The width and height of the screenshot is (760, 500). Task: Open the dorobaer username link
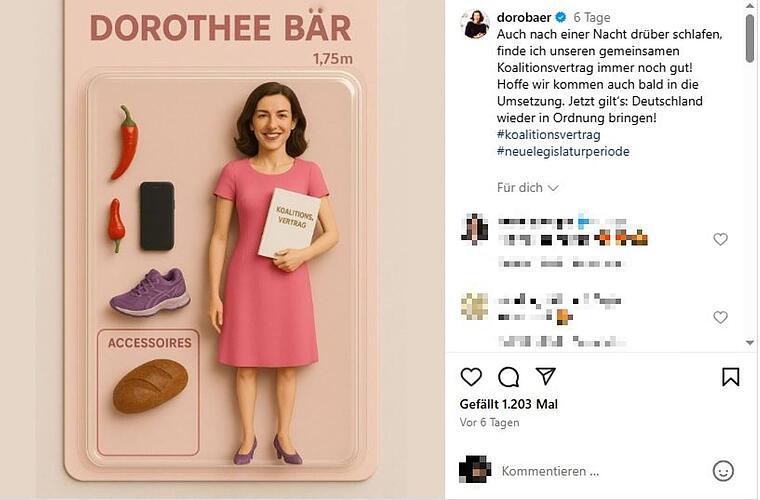pos(524,17)
